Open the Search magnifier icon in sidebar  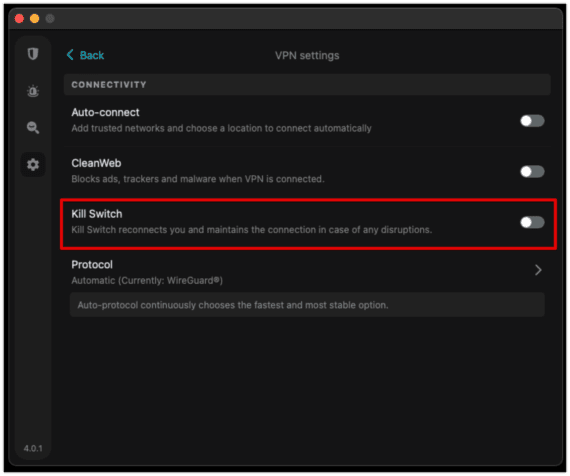(33, 128)
